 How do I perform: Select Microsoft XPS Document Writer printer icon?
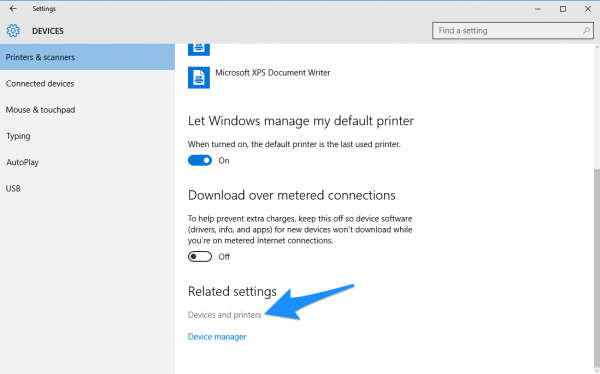coord(199,78)
